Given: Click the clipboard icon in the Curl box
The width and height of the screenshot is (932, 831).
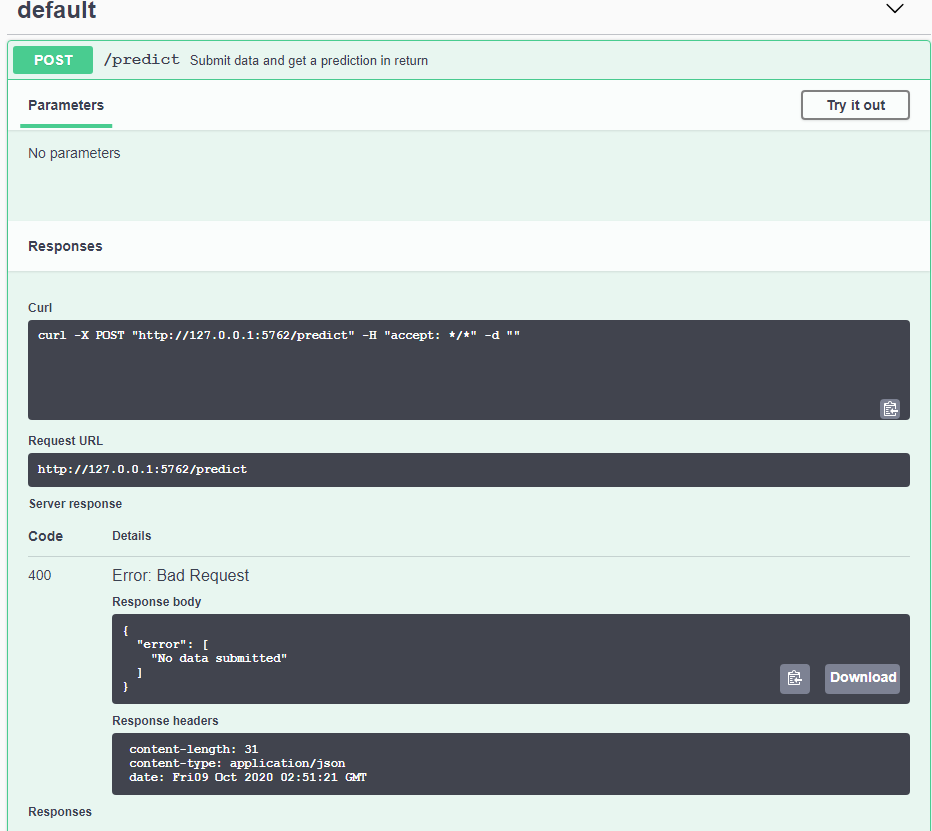Looking at the screenshot, I should 890,408.
